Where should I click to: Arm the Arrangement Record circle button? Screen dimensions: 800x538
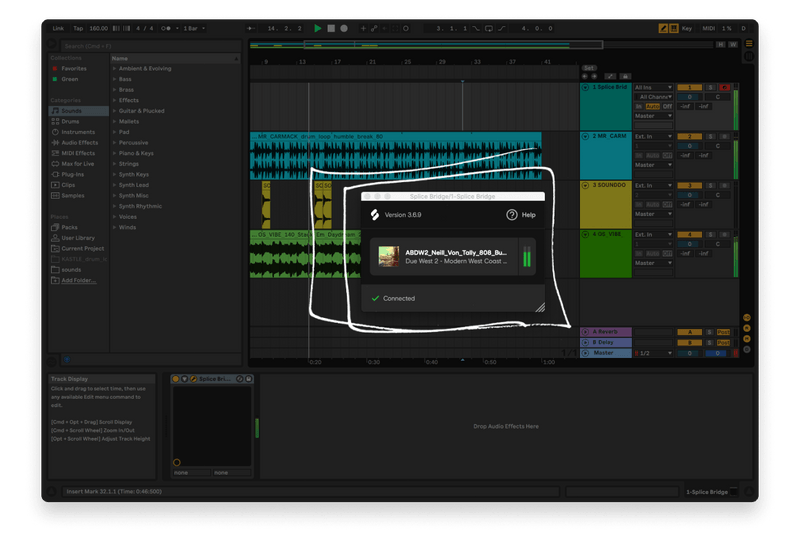point(344,29)
